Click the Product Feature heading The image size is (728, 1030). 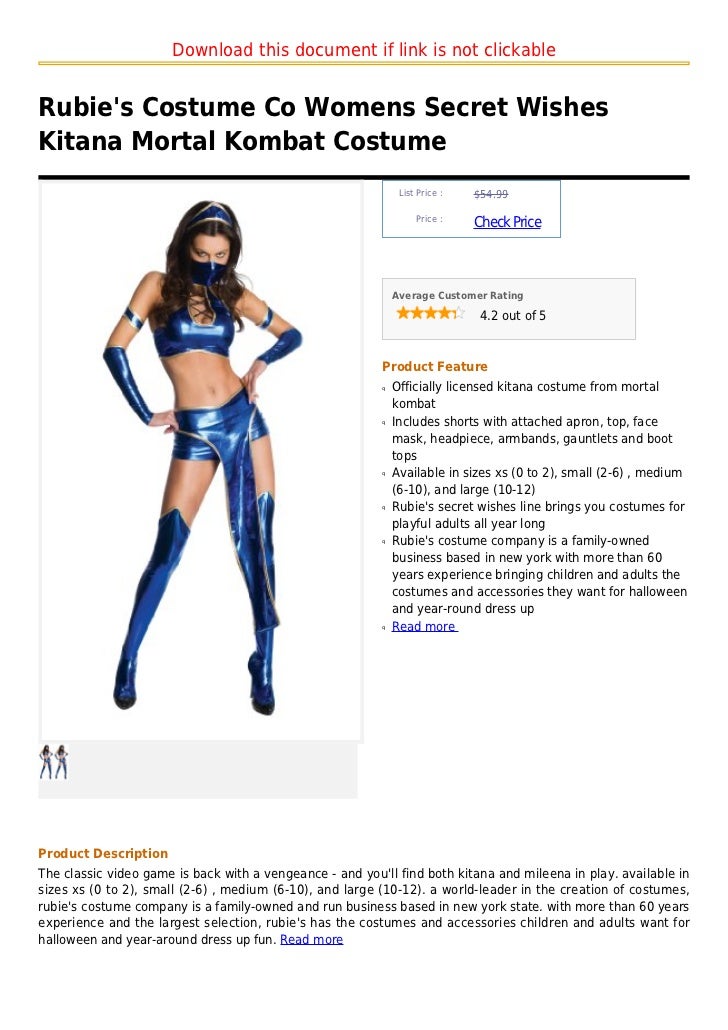pos(434,367)
